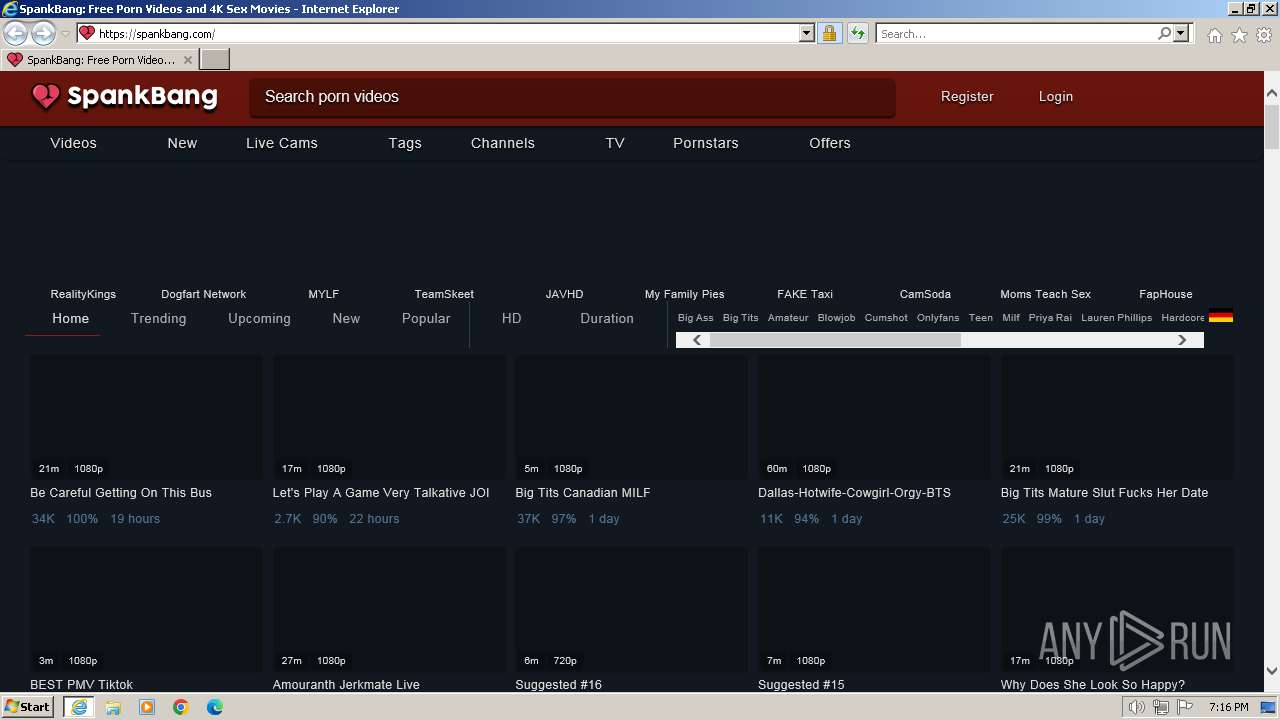Click the site video search field
The width and height of the screenshot is (1280, 720).
point(572,97)
